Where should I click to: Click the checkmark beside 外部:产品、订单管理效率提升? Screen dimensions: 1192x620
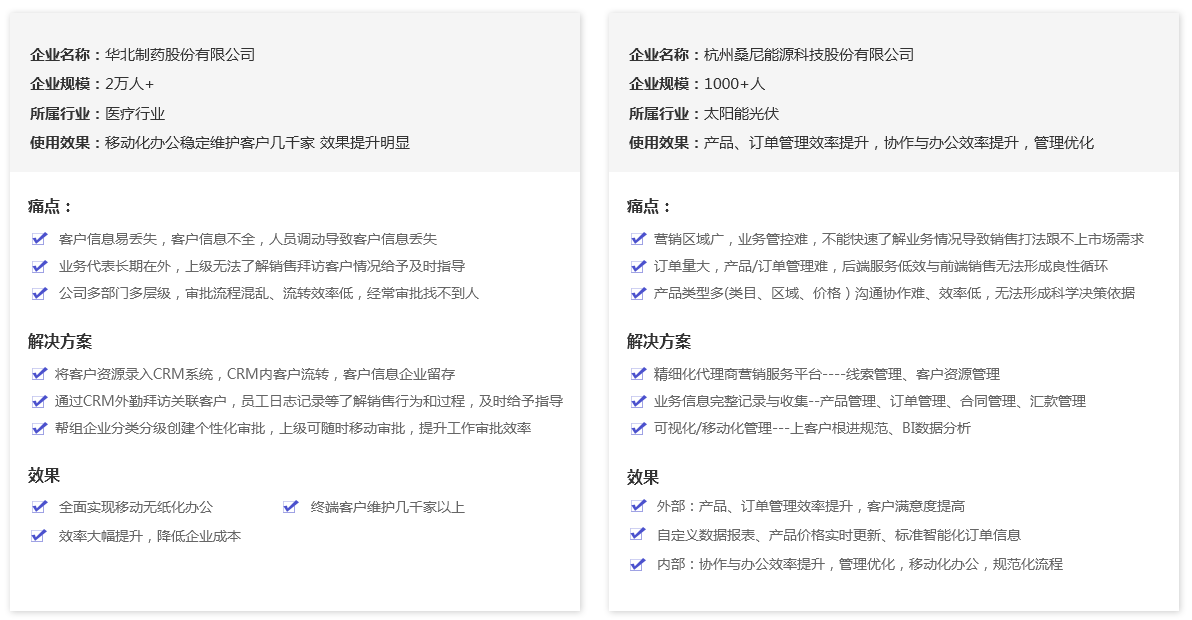639,505
